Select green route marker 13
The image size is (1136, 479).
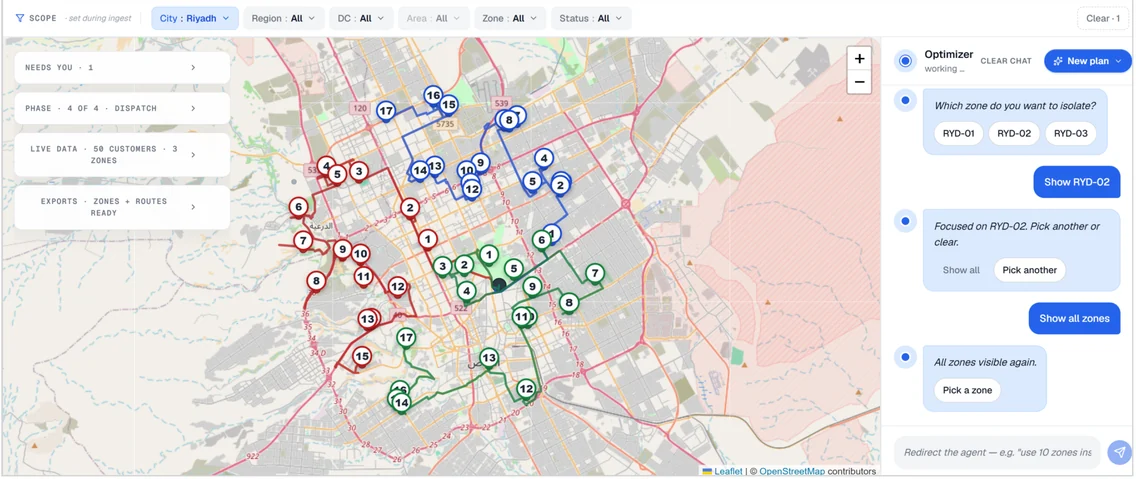[489, 357]
